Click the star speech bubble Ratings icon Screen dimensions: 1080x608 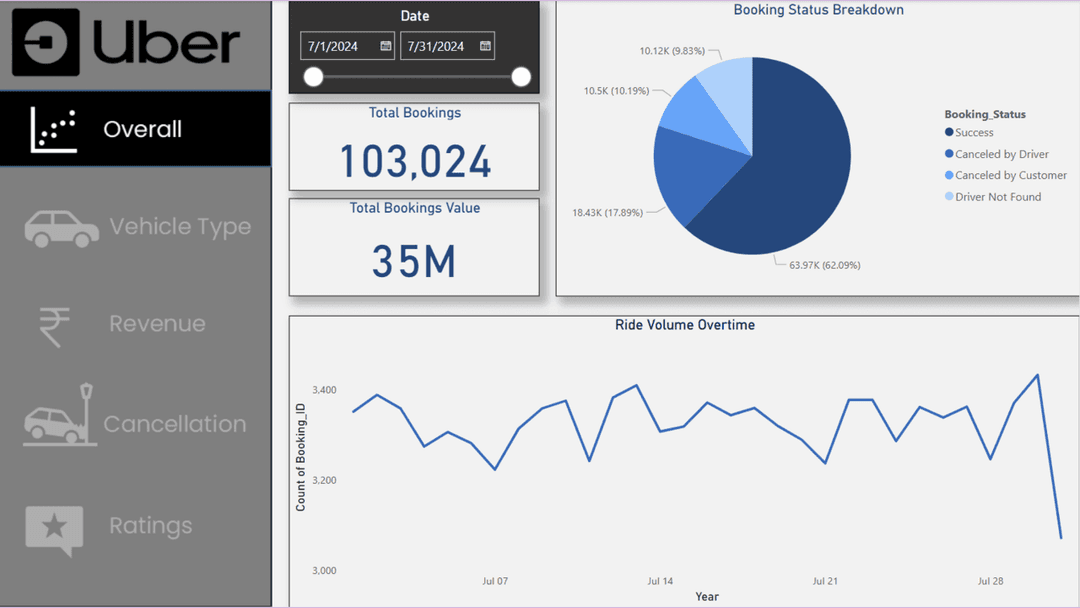point(54,529)
